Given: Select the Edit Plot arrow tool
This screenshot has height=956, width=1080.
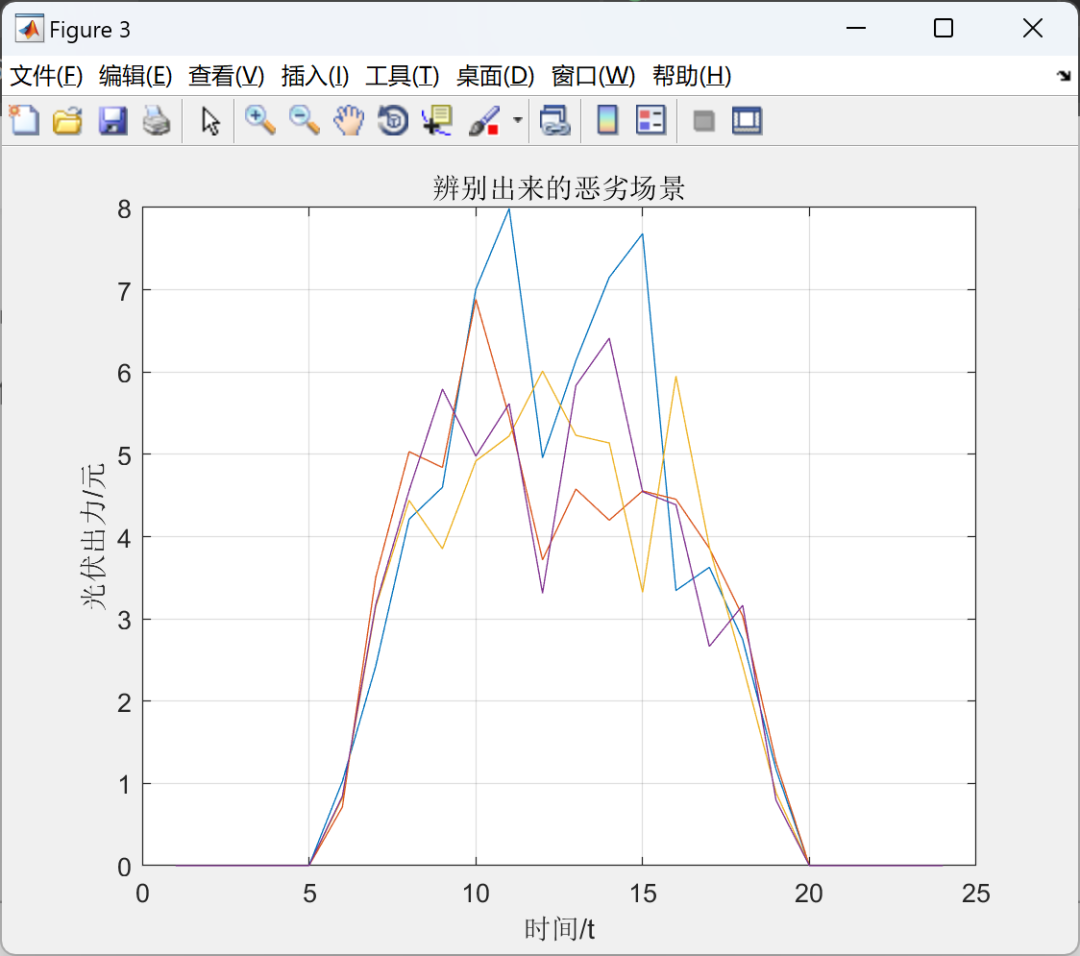Looking at the screenshot, I should (210, 121).
